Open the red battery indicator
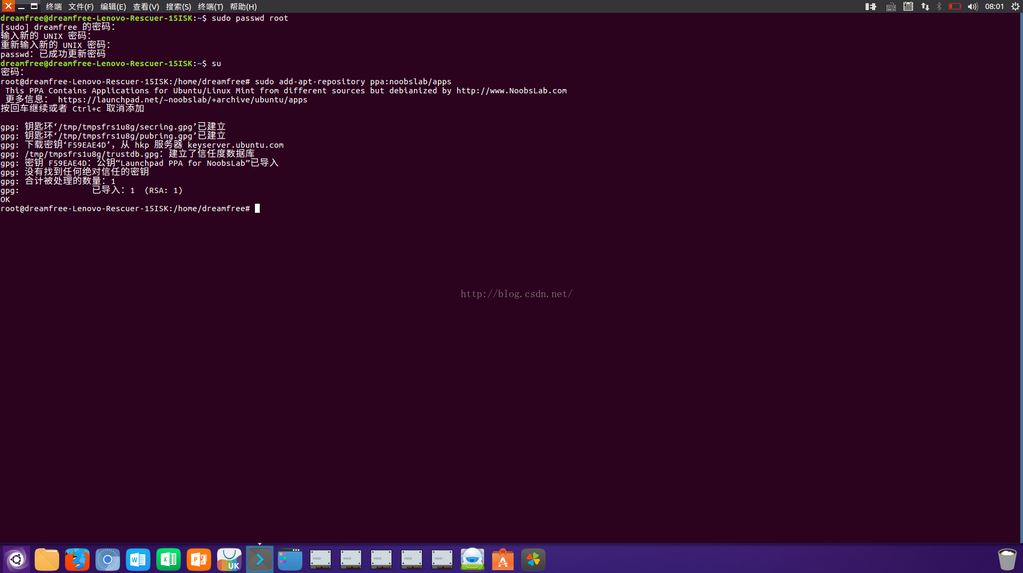The height and width of the screenshot is (573, 1023). point(954,7)
